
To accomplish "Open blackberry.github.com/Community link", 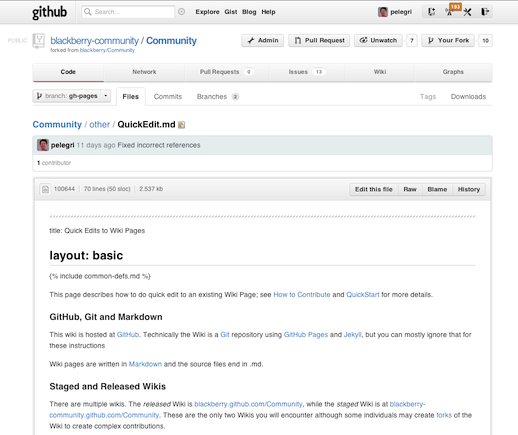I will (248, 404).
